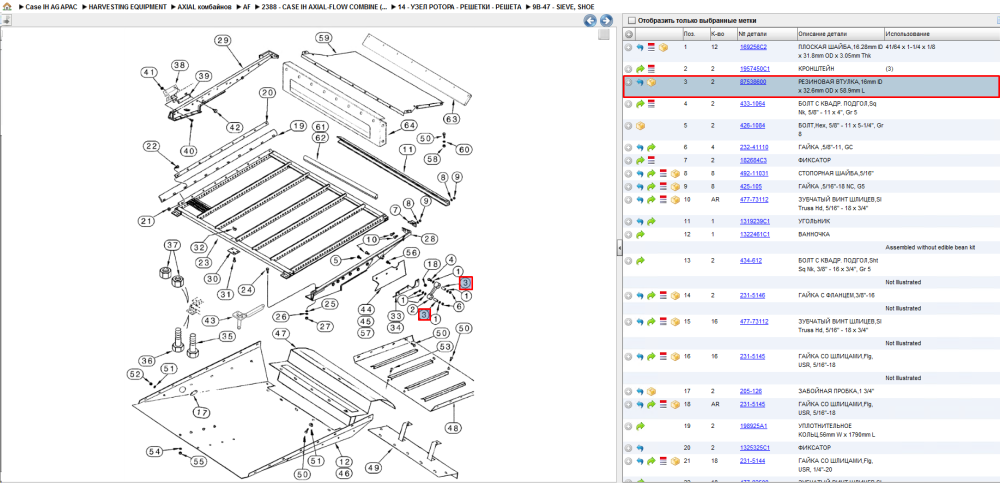Select callout 29 in the diagram
Screen dimensions: 1000x483
pos(221,41)
